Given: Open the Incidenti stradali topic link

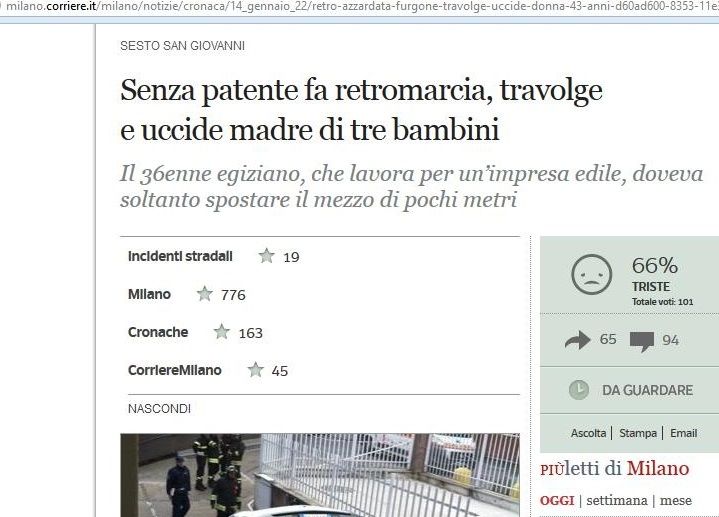Looking at the screenshot, I should (x=180, y=256).
